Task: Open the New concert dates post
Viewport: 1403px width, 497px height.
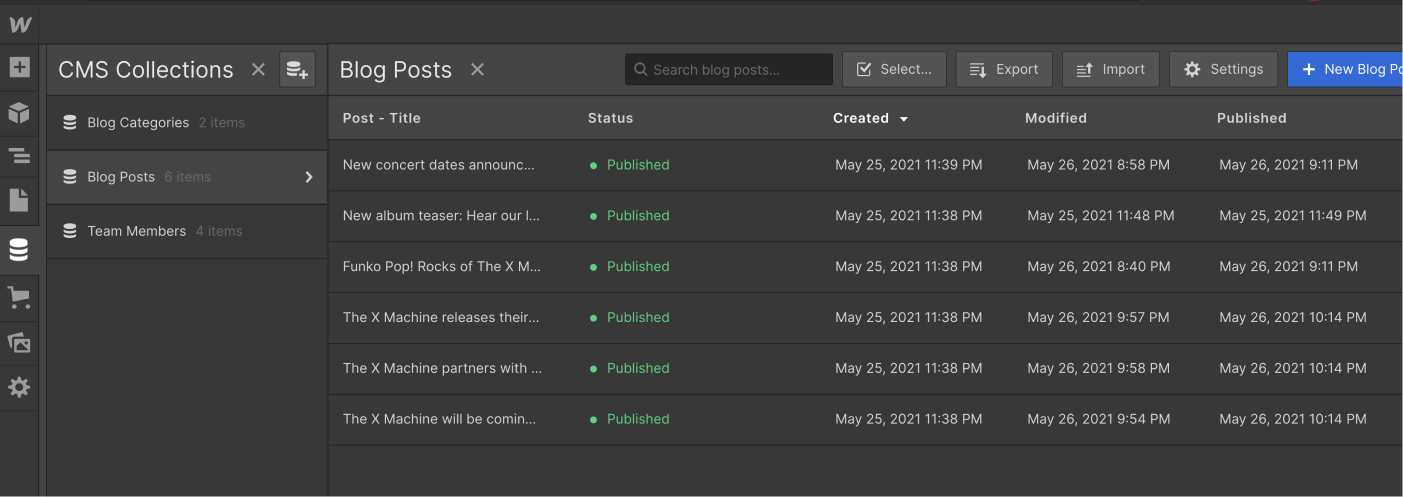Action: 438,165
